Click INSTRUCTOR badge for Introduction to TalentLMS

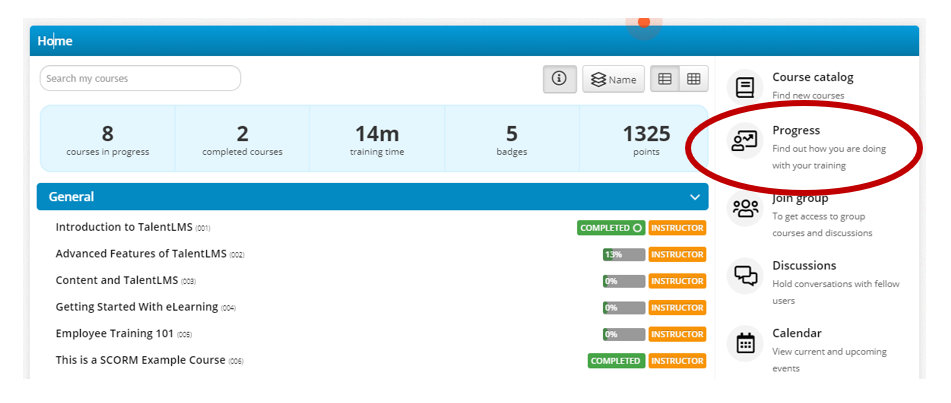tap(677, 228)
